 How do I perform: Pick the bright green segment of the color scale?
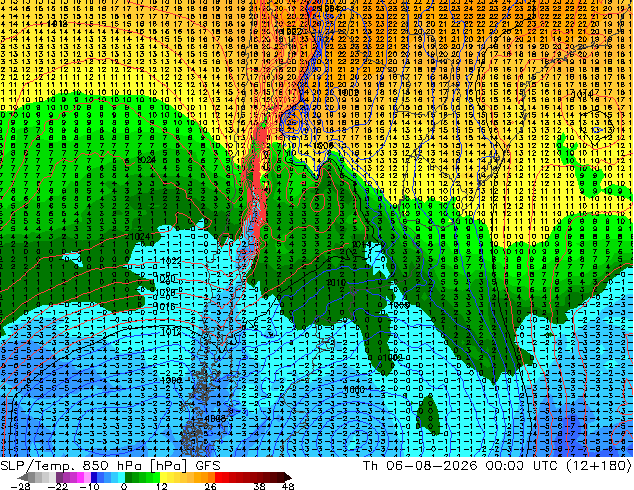coord(156,477)
